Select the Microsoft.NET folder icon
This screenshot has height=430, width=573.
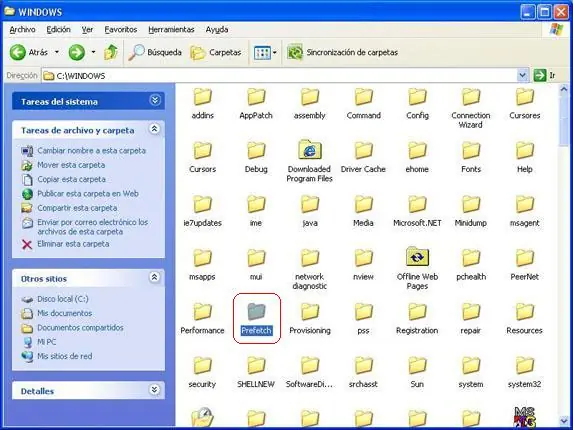coord(417,204)
